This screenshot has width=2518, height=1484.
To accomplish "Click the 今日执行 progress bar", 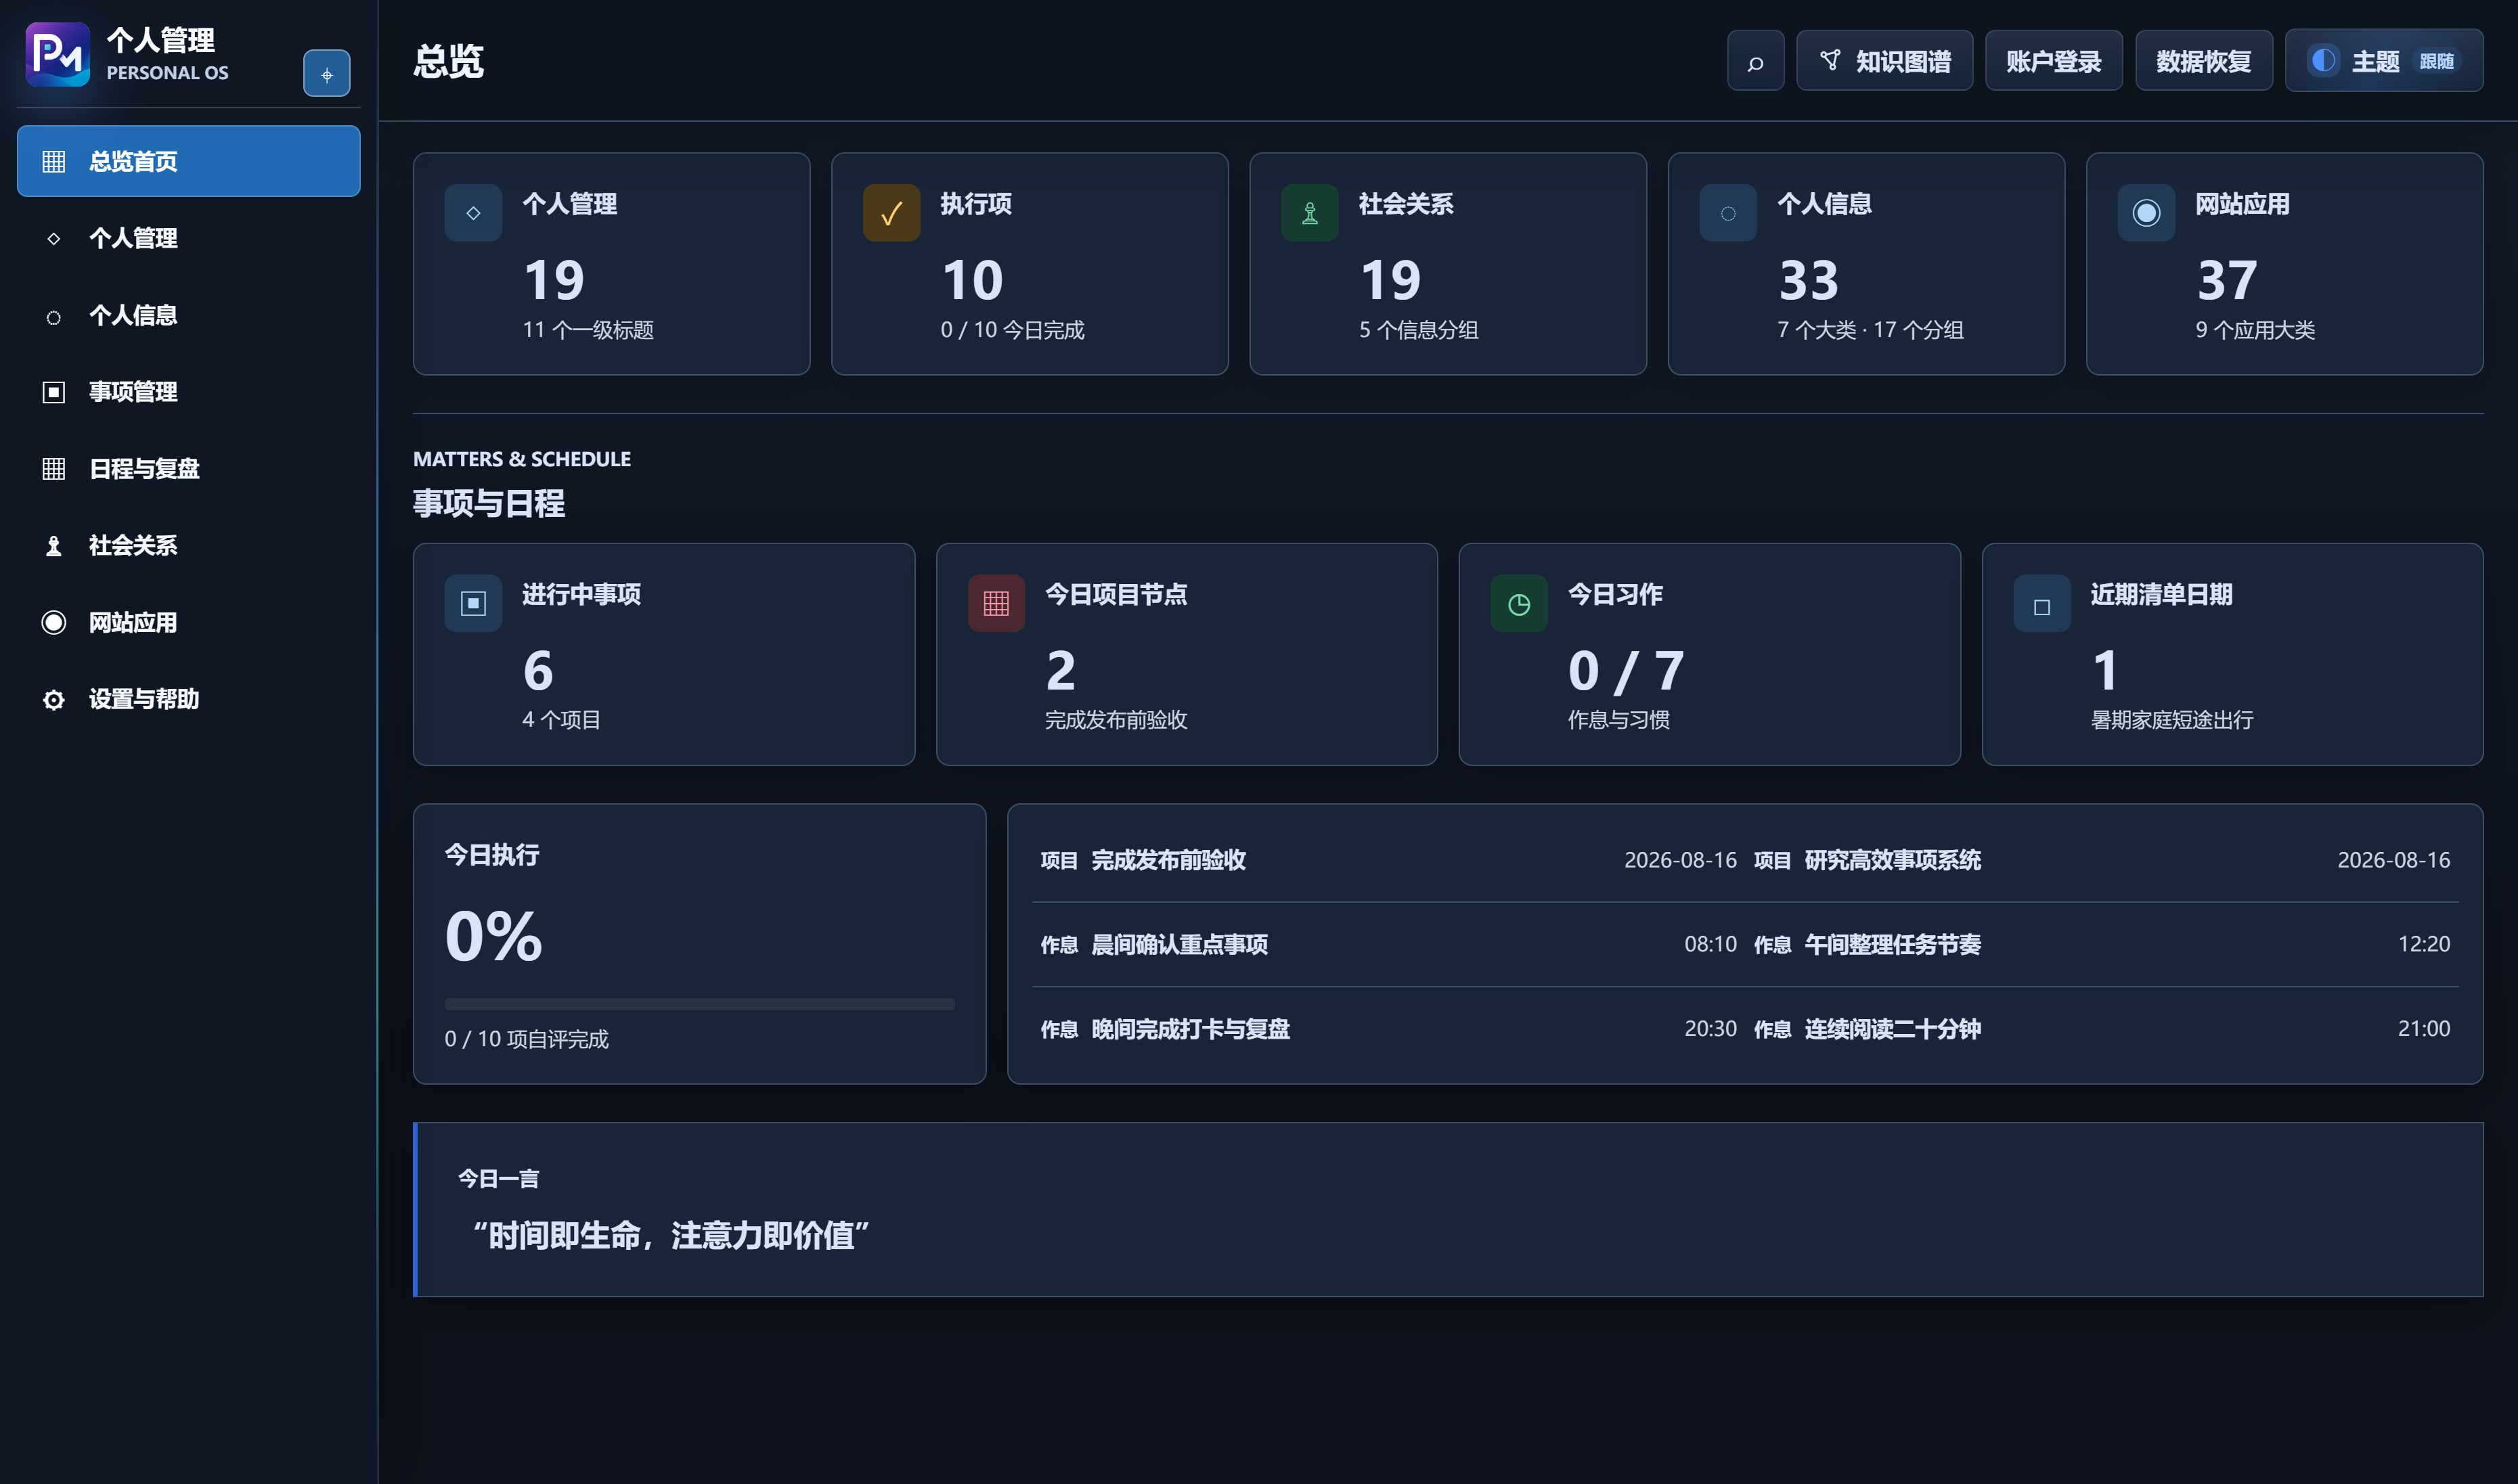I will [x=700, y=1004].
